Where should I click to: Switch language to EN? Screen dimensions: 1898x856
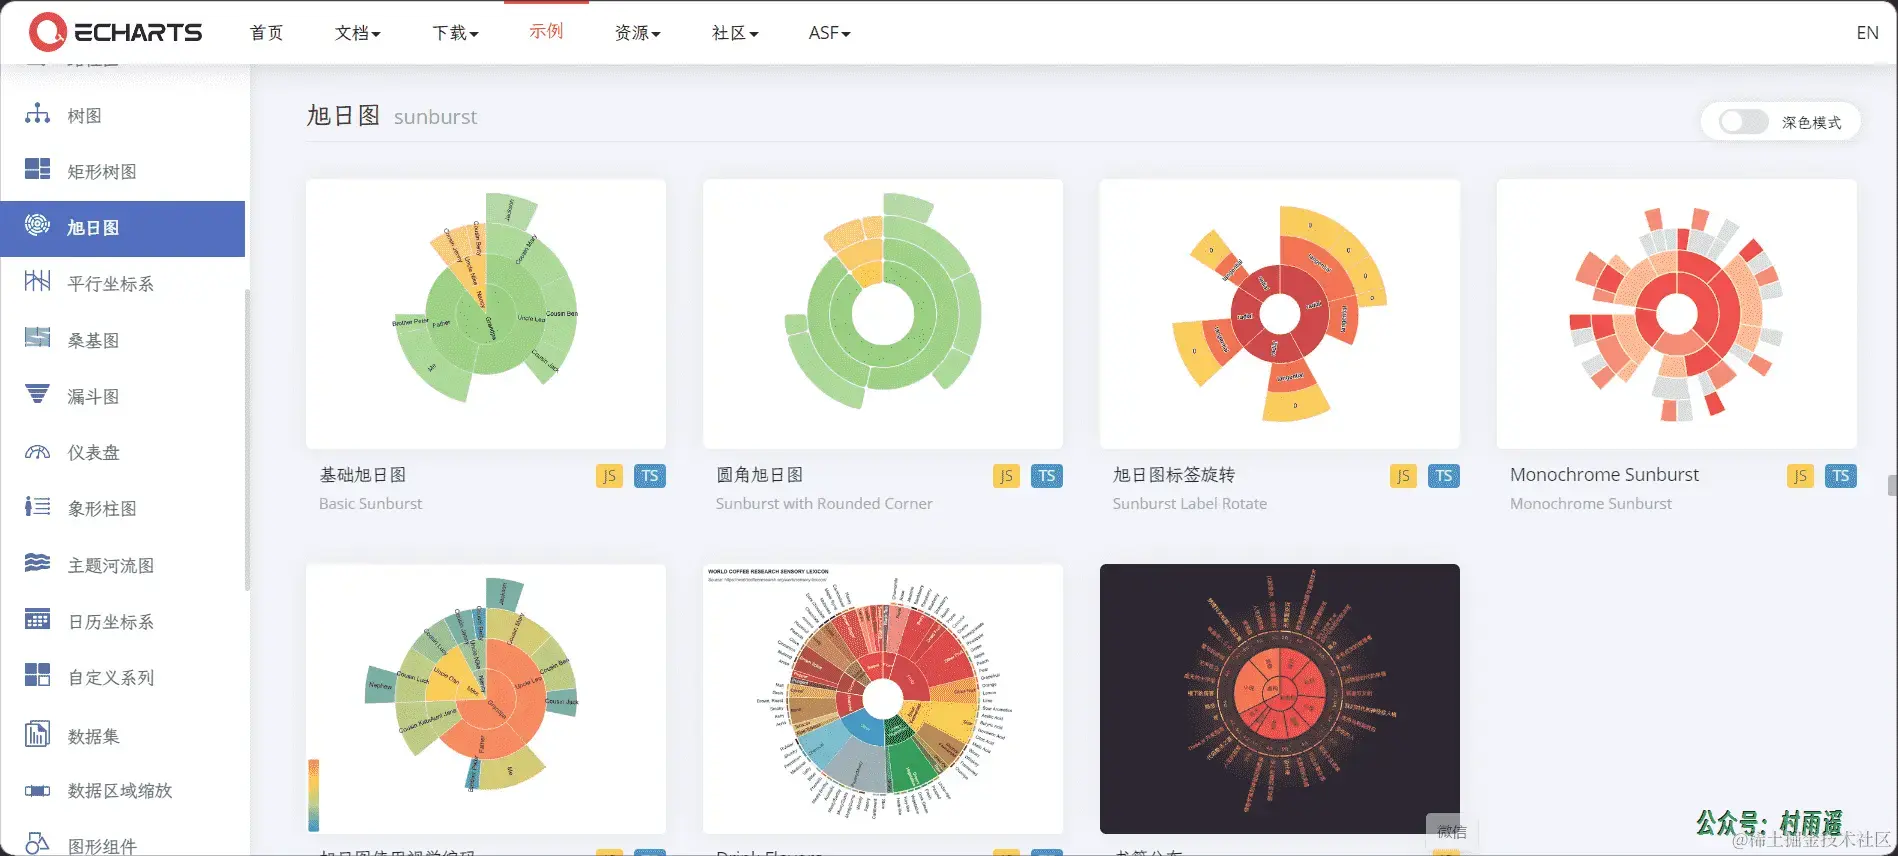[1867, 33]
